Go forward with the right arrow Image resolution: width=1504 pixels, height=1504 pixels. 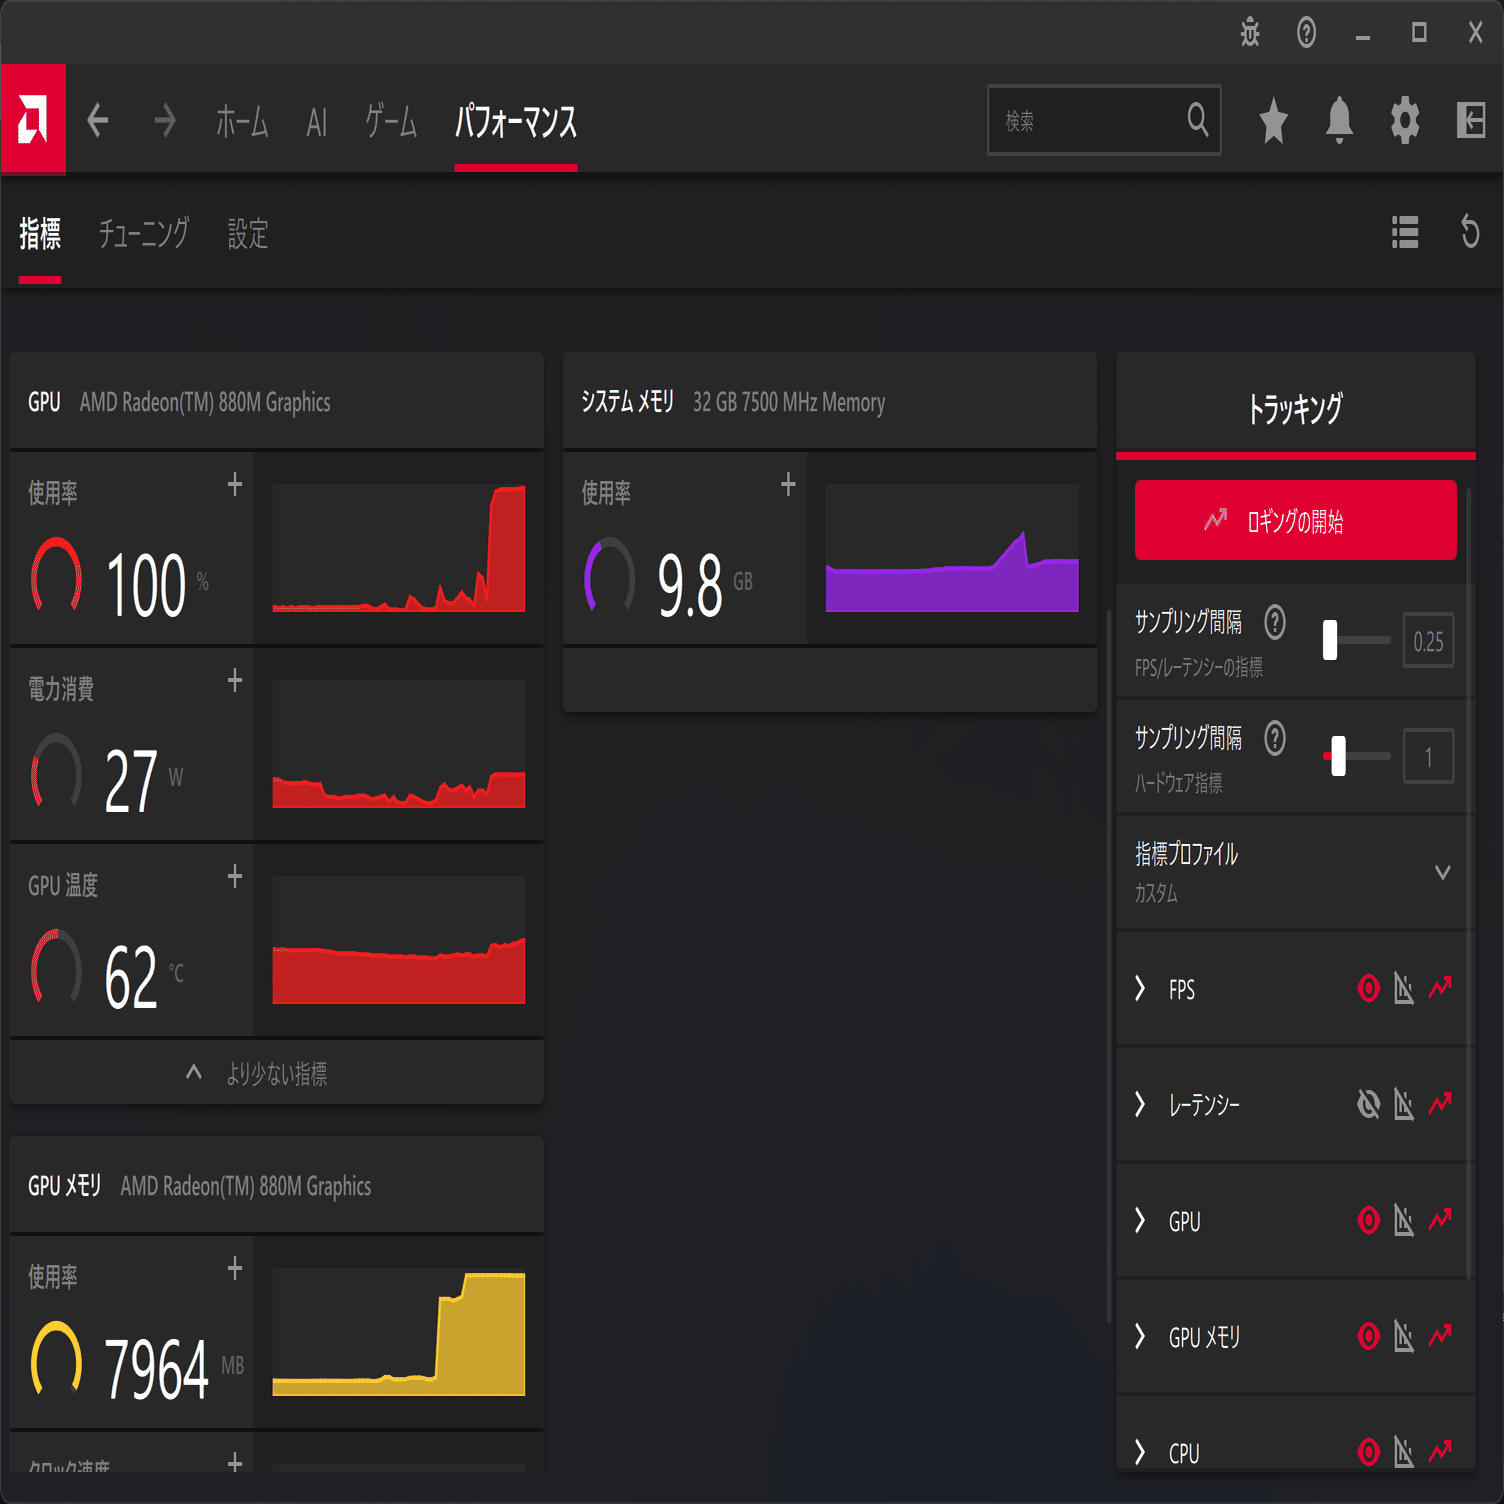click(166, 120)
